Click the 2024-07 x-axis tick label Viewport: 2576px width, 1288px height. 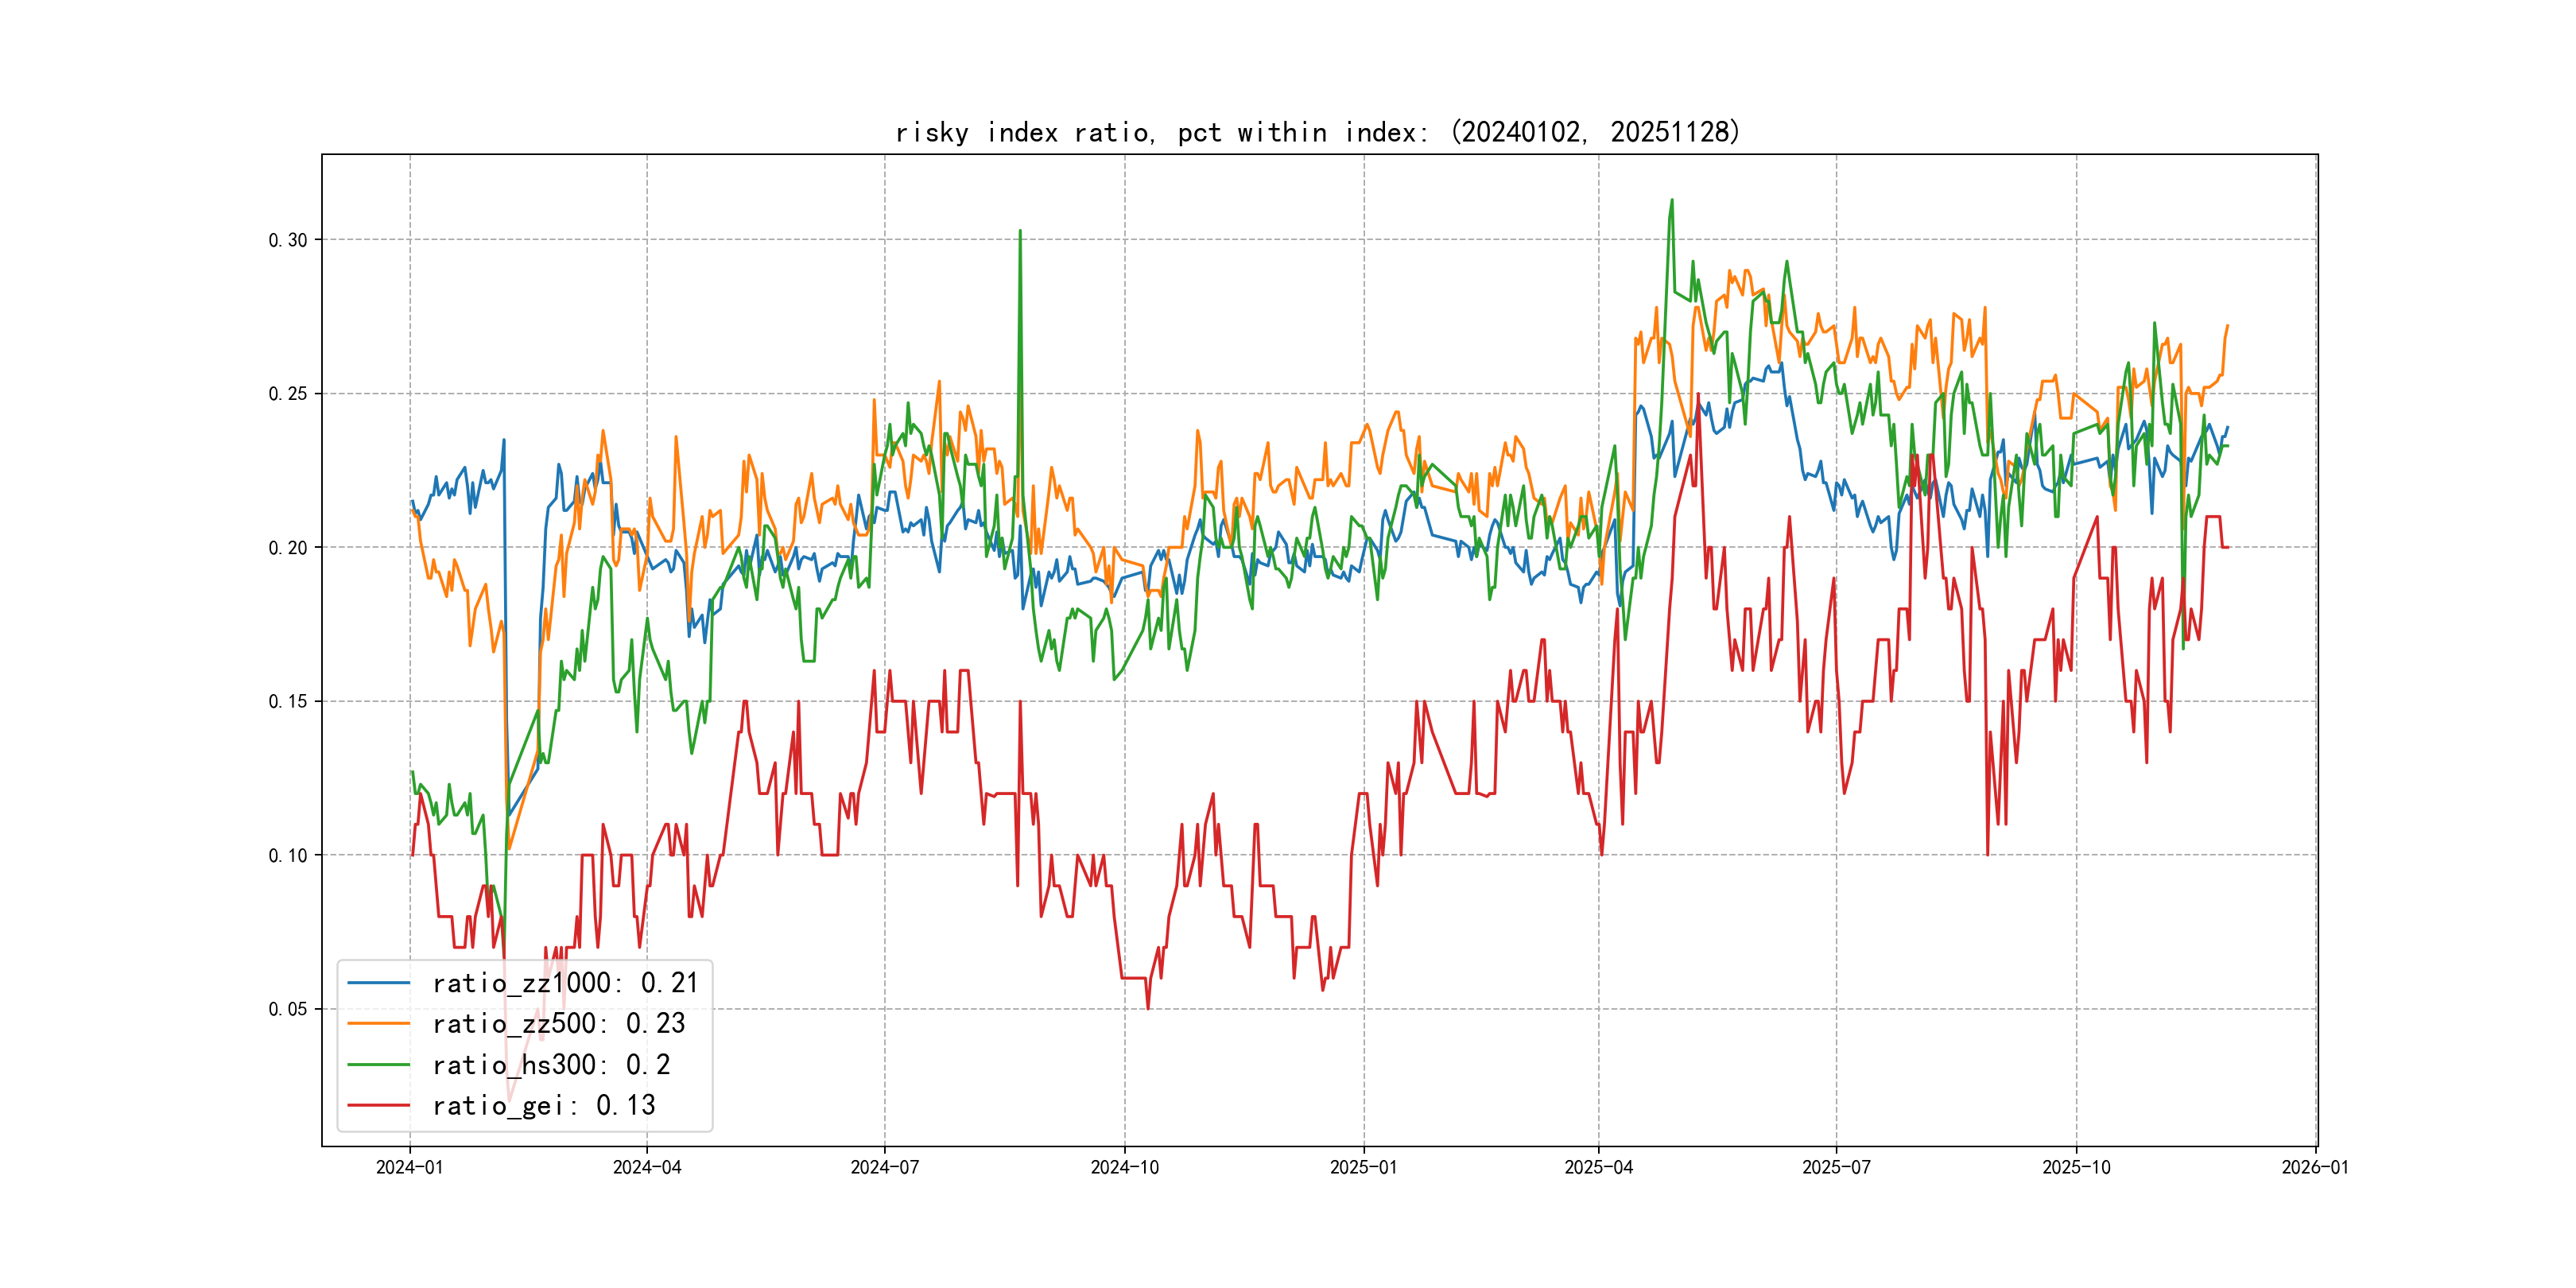click(x=884, y=1168)
